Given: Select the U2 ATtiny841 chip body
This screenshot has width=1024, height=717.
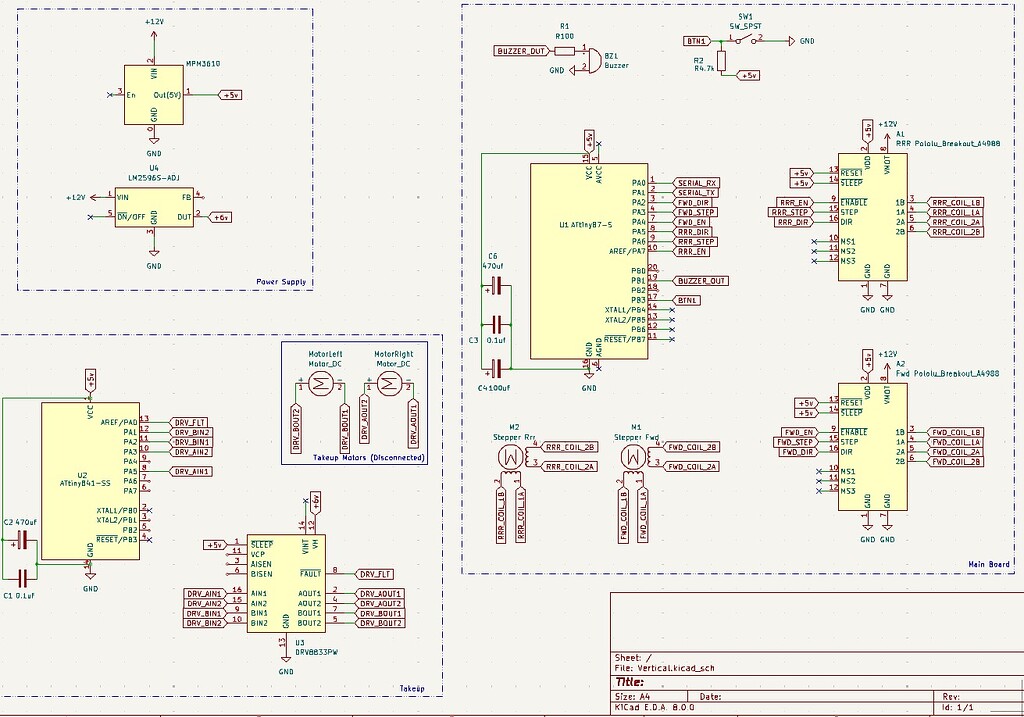Looking at the screenshot, I should 90,480.
